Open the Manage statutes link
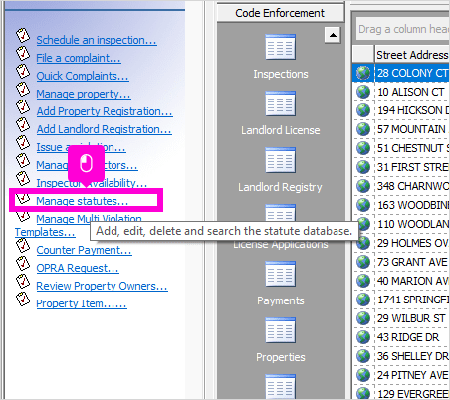The width and height of the screenshot is (450, 400). pyautogui.click(x=82, y=201)
